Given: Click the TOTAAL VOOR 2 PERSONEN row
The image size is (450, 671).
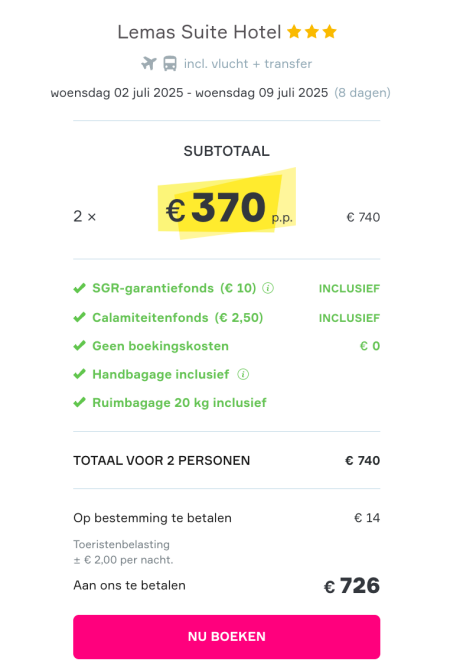Looking at the screenshot, I should point(227,460).
